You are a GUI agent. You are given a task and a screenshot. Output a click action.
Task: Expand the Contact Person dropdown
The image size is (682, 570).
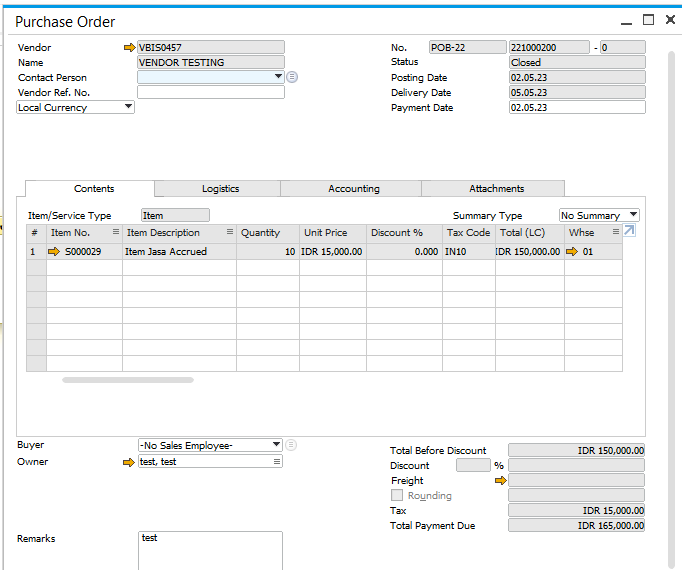coord(278,76)
